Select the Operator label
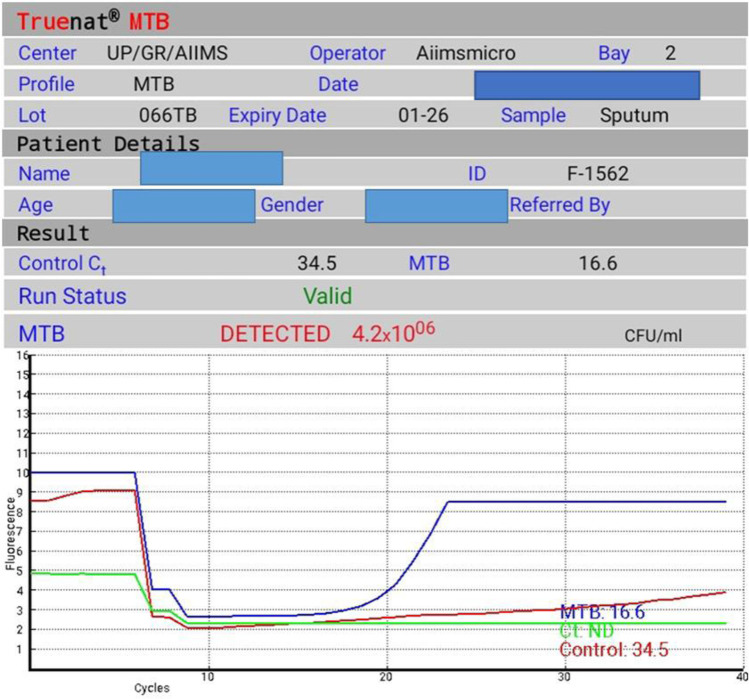749x699 pixels. [x=347, y=53]
